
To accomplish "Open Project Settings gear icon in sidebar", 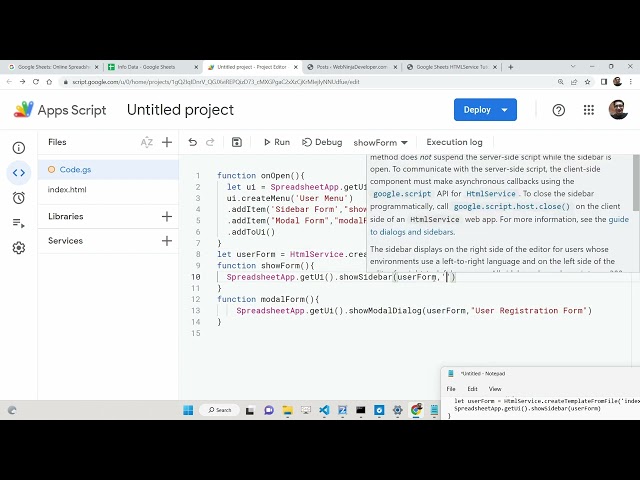I will [19, 248].
